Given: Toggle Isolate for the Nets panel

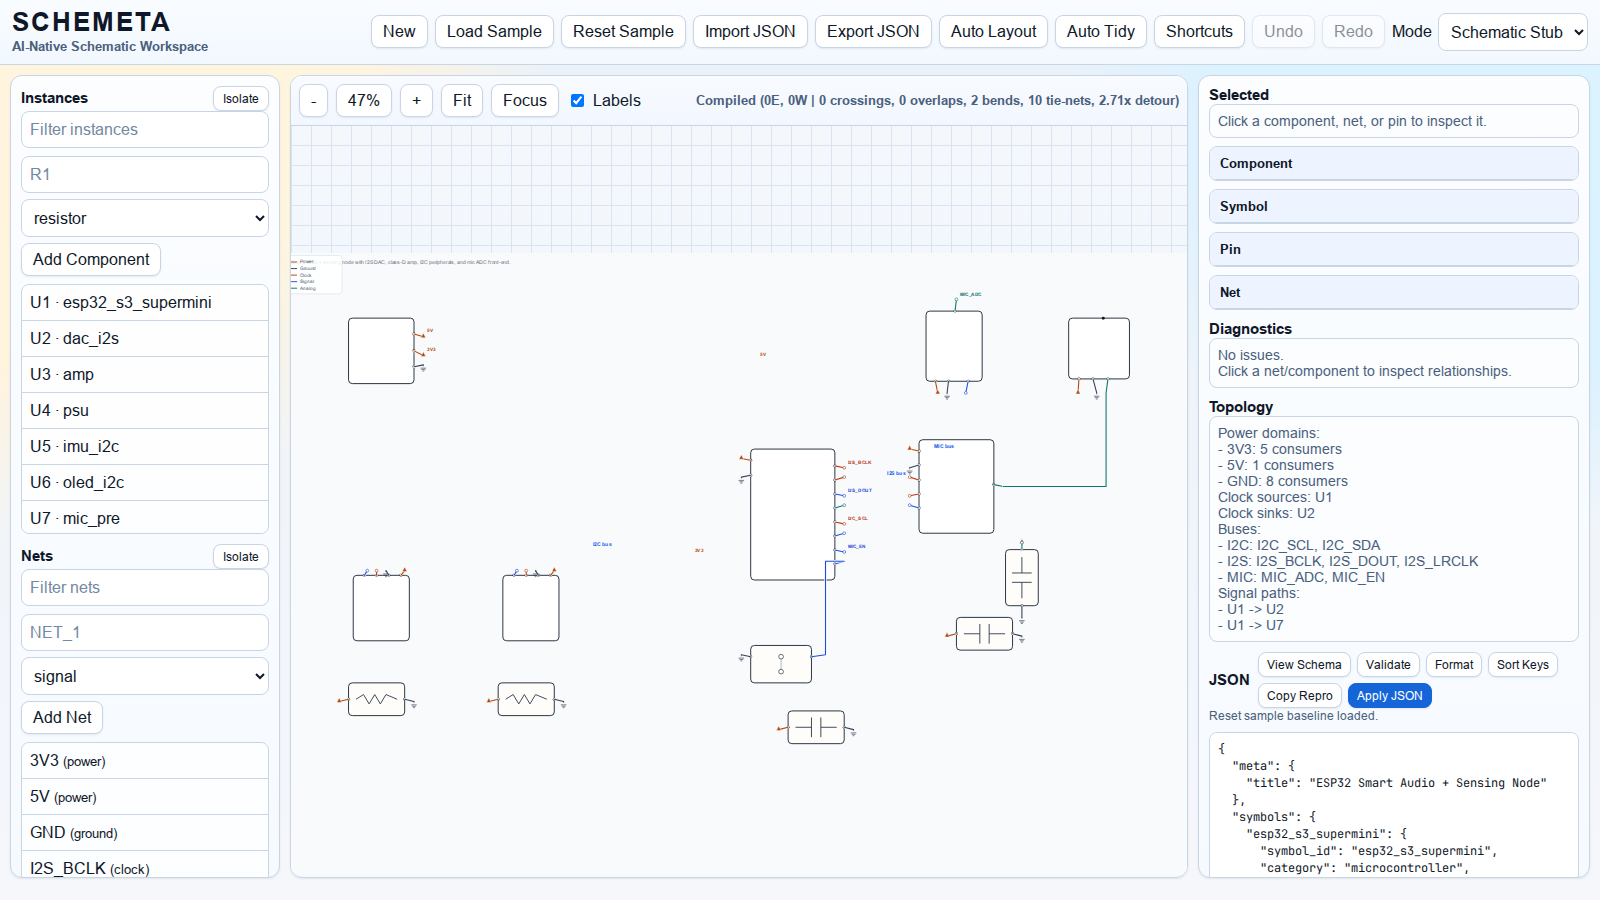Looking at the screenshot, I should point(240,557).
